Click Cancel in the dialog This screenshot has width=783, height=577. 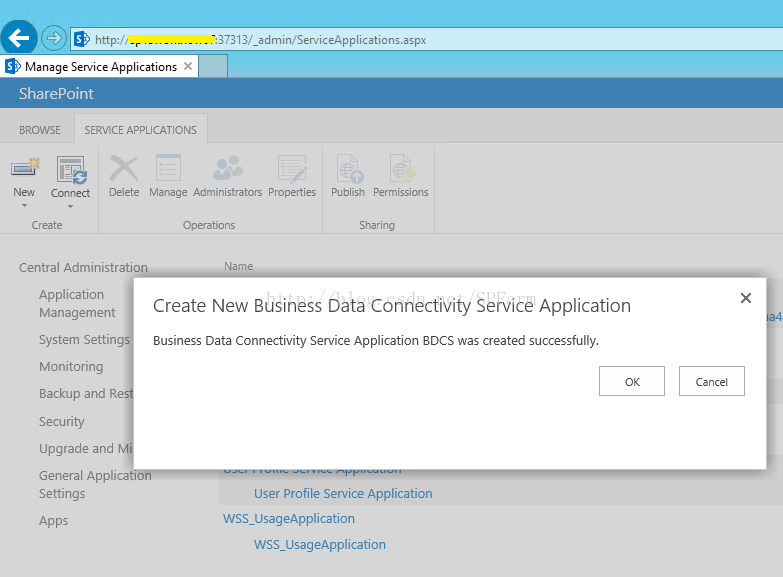tap(712, 381)
